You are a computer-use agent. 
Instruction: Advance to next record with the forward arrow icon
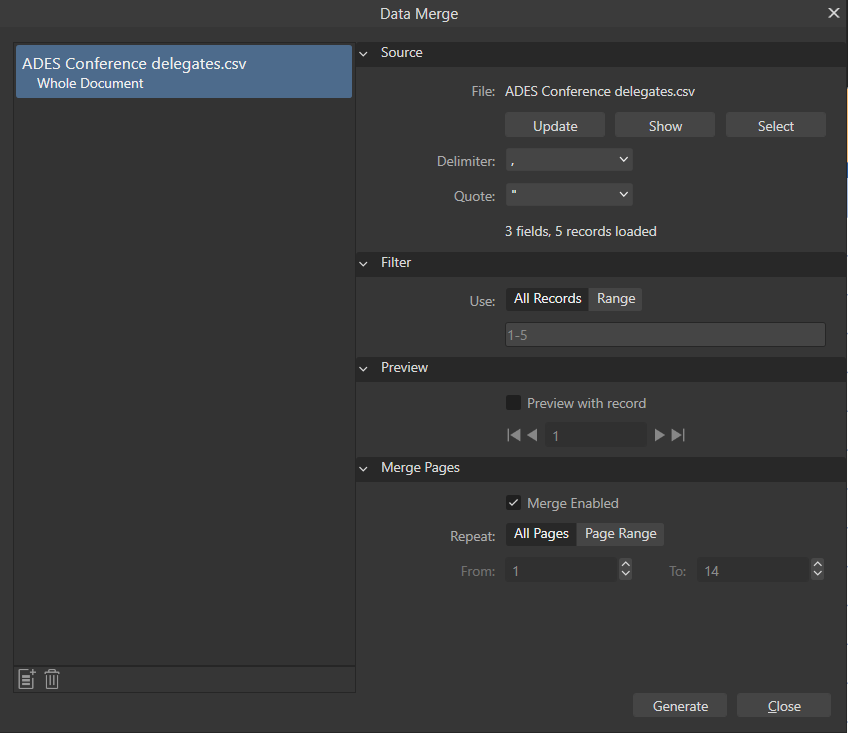[659, 434]
